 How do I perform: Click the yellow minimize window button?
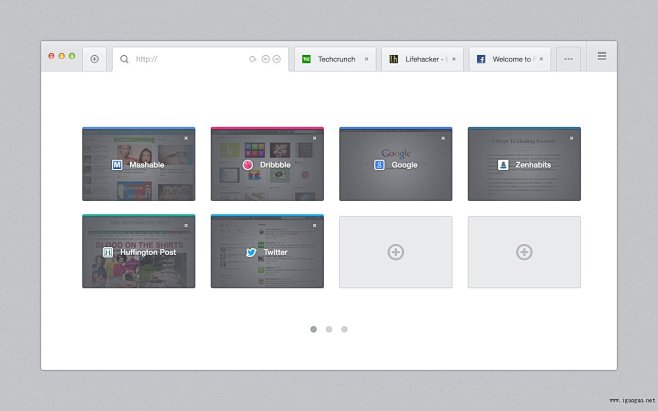click(x=62, y=56)
